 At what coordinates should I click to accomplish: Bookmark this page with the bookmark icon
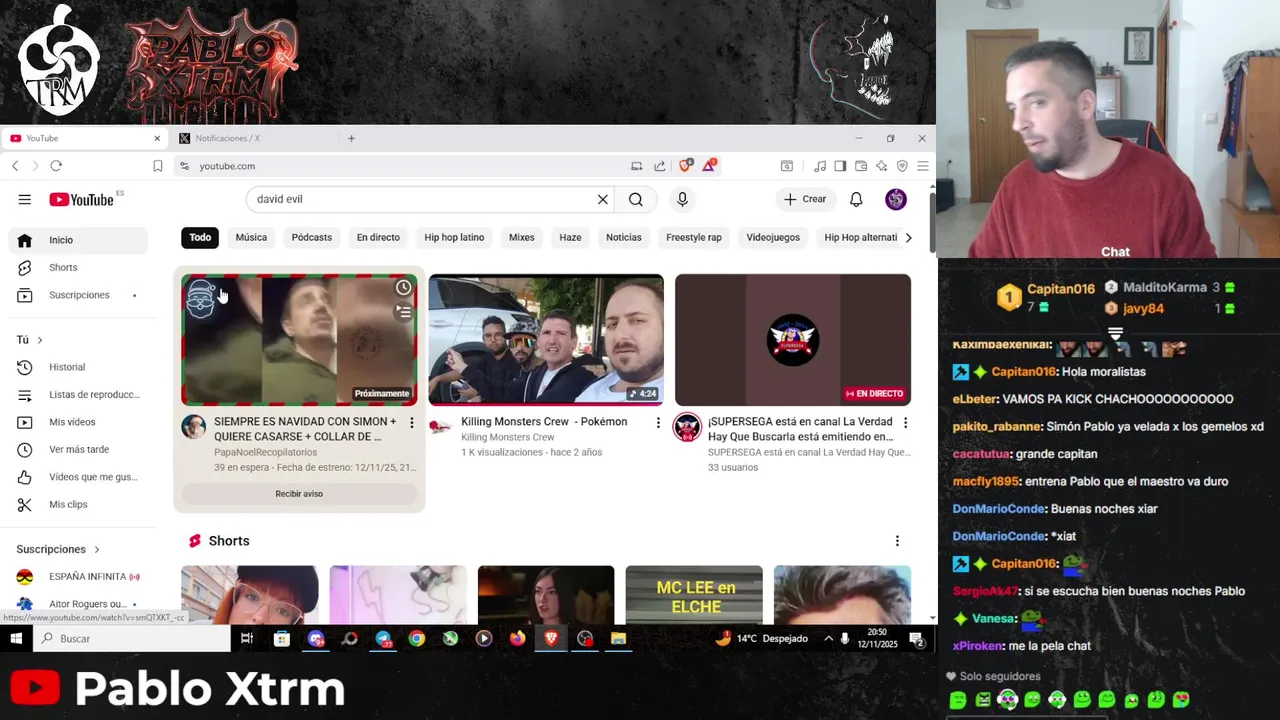(157, 166)
